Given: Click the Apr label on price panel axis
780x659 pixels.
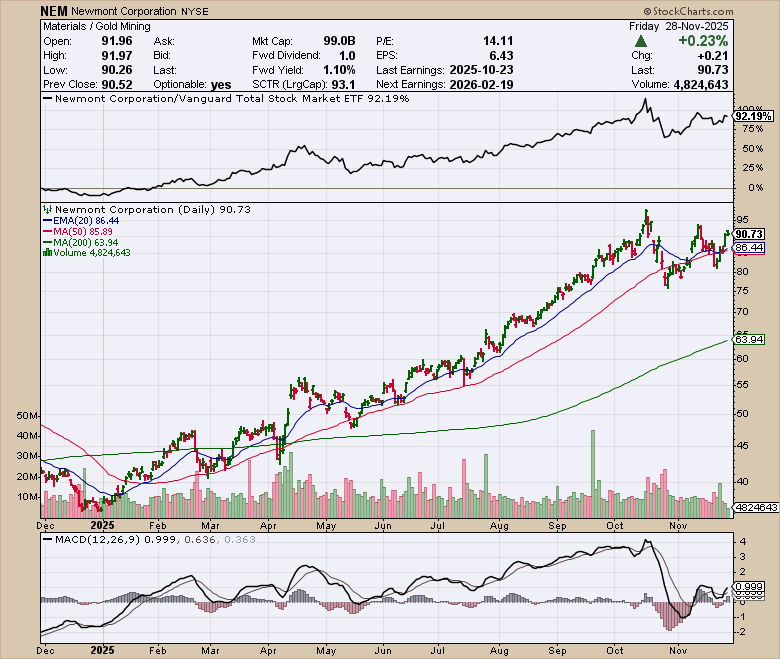Looking at the screenshot, I should point(269,526).
